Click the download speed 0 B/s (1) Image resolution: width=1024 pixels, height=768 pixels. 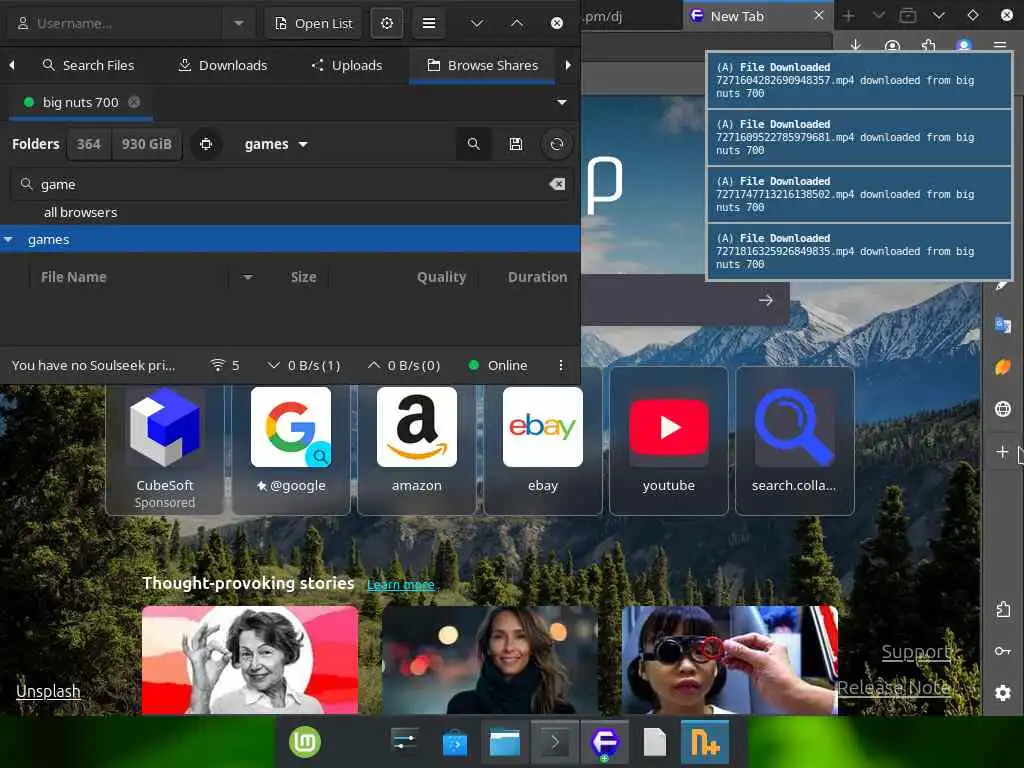[x=304, y=366]
